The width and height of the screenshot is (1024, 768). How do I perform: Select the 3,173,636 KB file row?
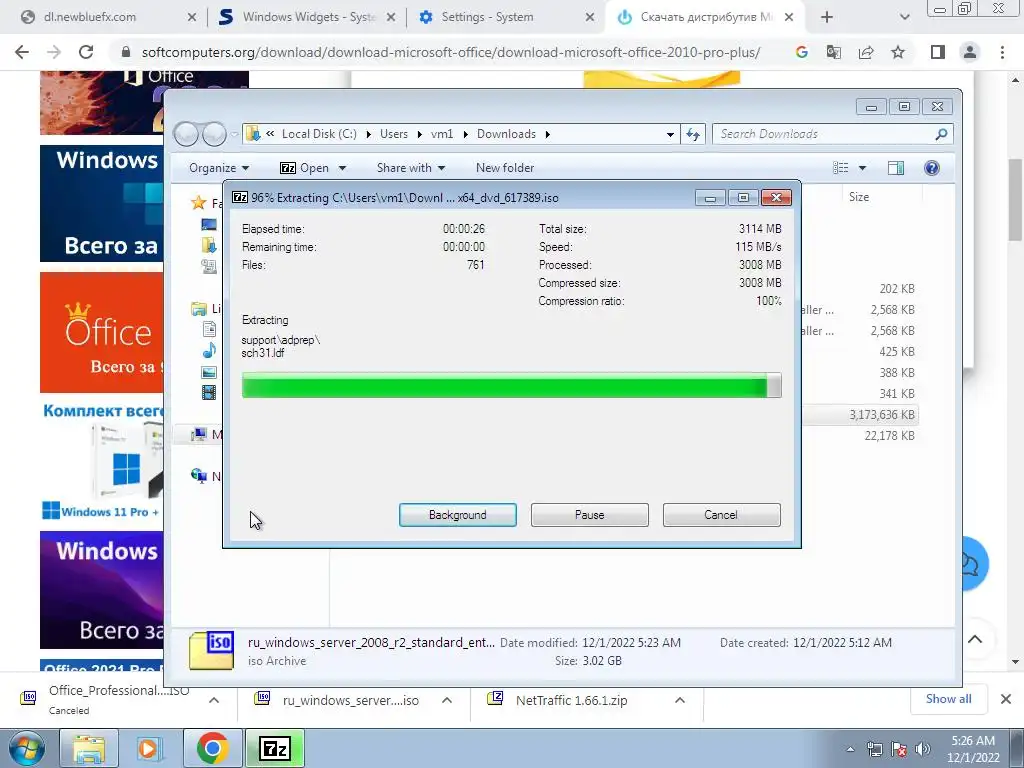coord(860,415)
